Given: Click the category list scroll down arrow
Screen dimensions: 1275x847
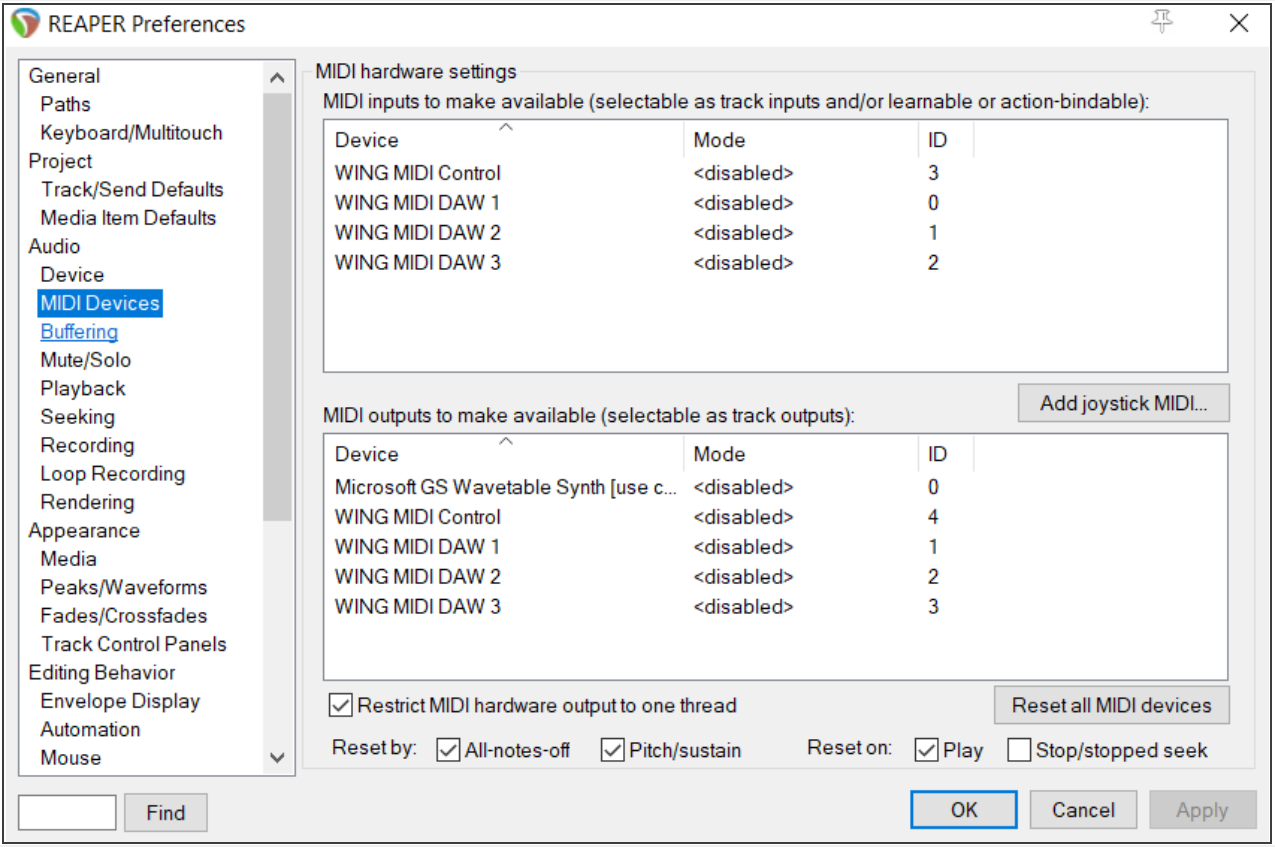Looking at the screenshot, I should pyautogui.click(x=277, y=758).
